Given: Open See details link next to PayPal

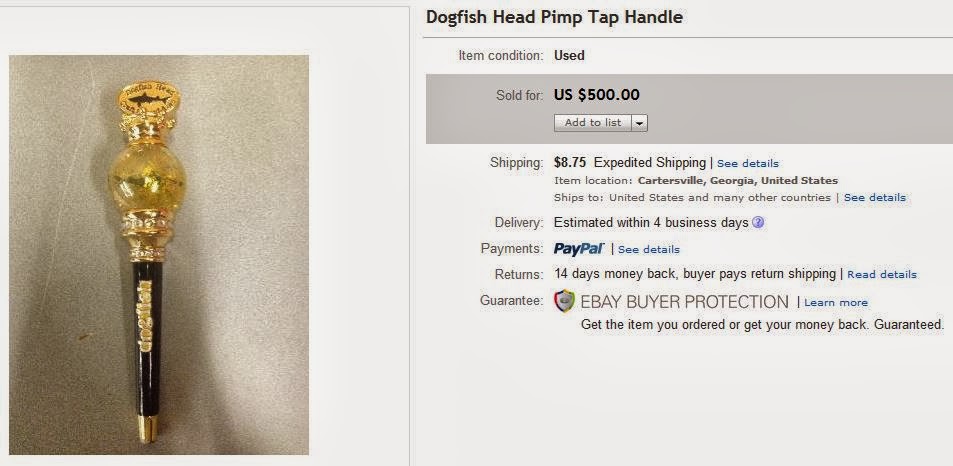Looking at the screenshot, I should tap(648, 249).
